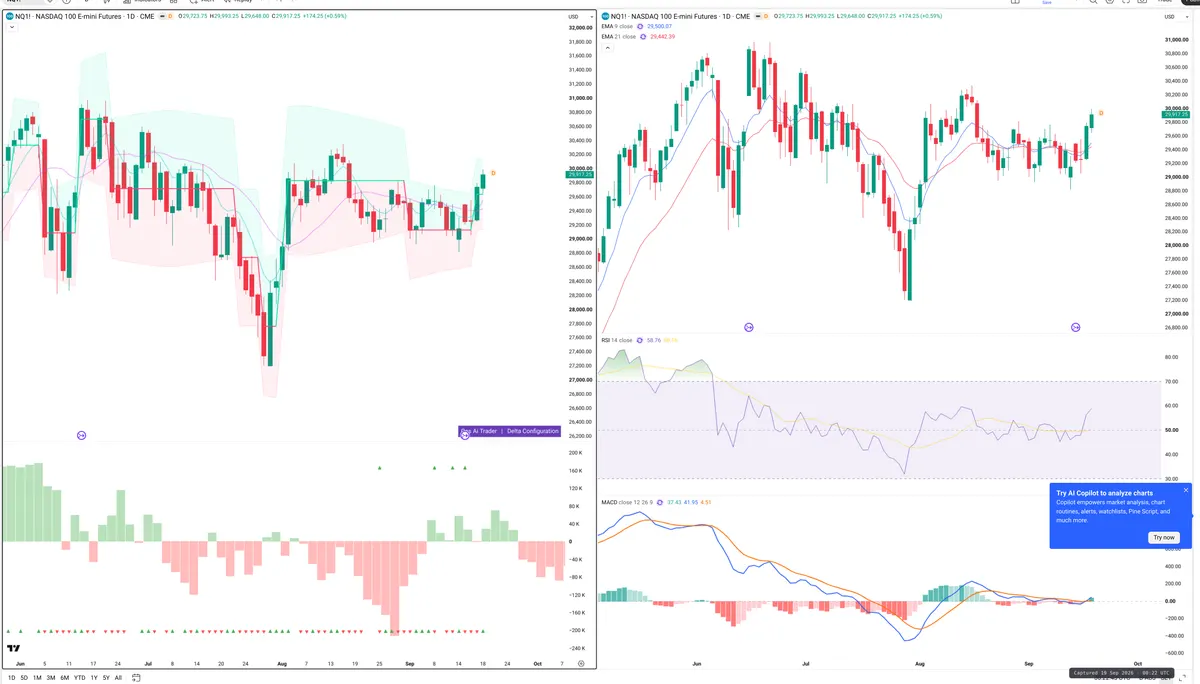Click the current price label 29,917.25 on right axis
This screenshot has width=1200, height=684.
click(1175, 115)
